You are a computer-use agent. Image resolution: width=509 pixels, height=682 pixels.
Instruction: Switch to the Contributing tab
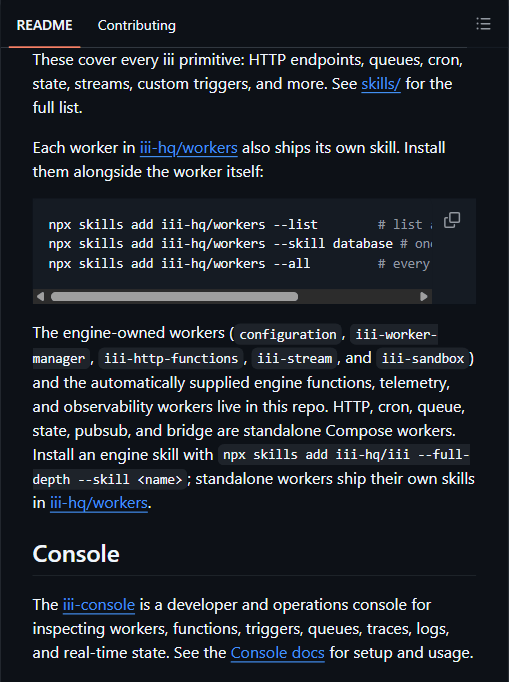point(137,25)
